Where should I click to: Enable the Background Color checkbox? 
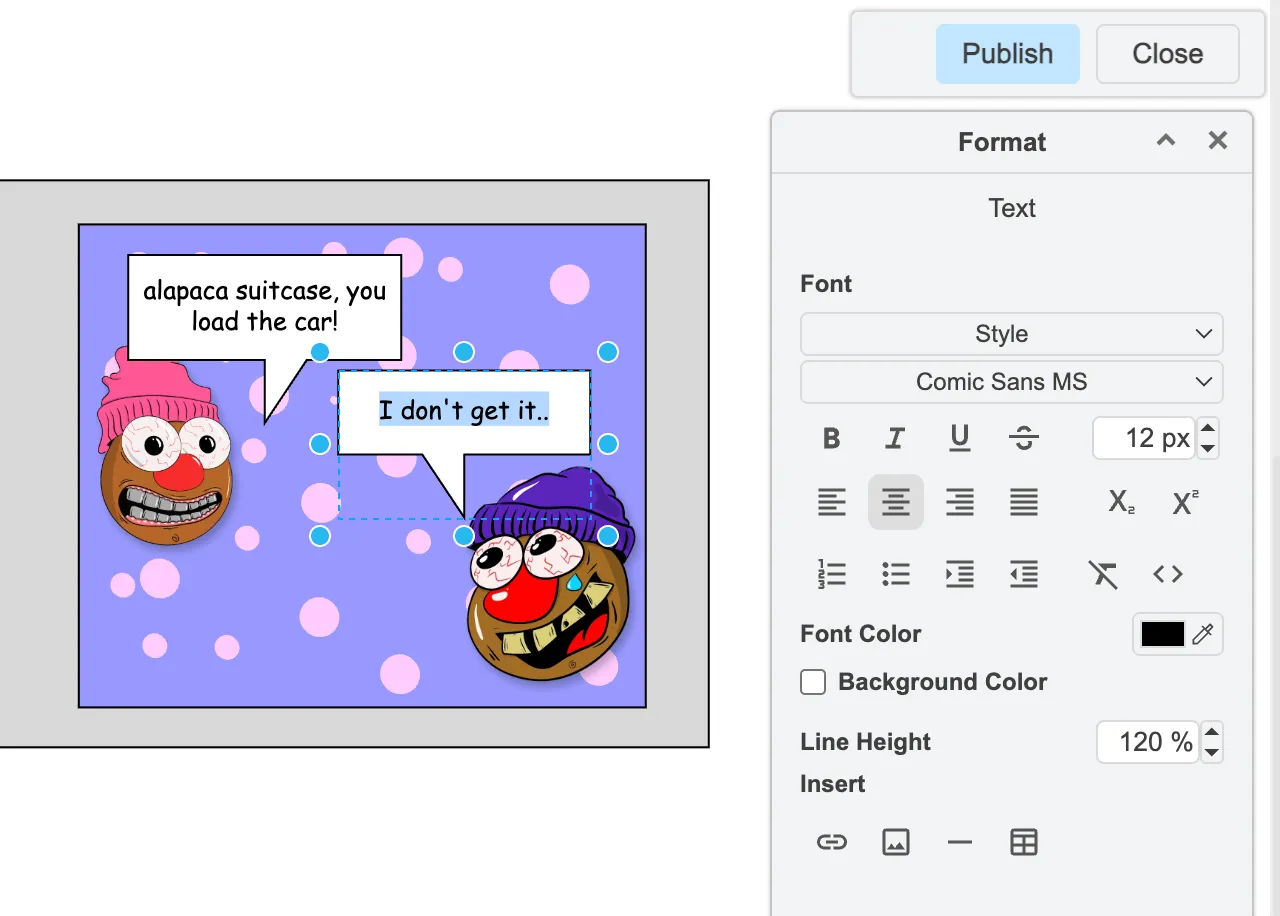pos(813,682)
